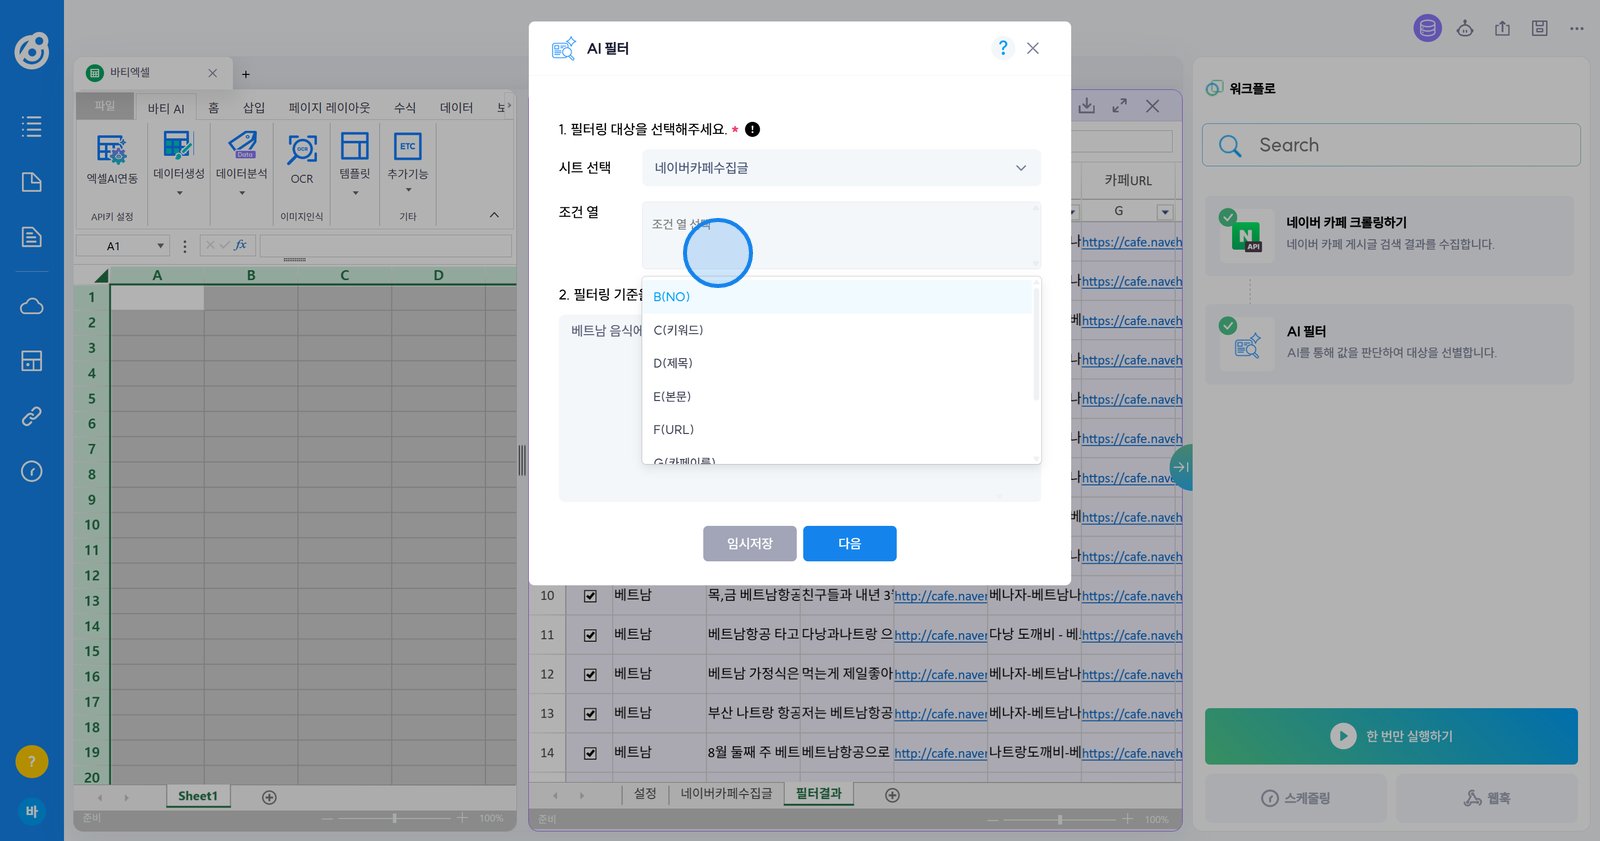Switch to 바티 AI ribbon tab

point(166,108)
